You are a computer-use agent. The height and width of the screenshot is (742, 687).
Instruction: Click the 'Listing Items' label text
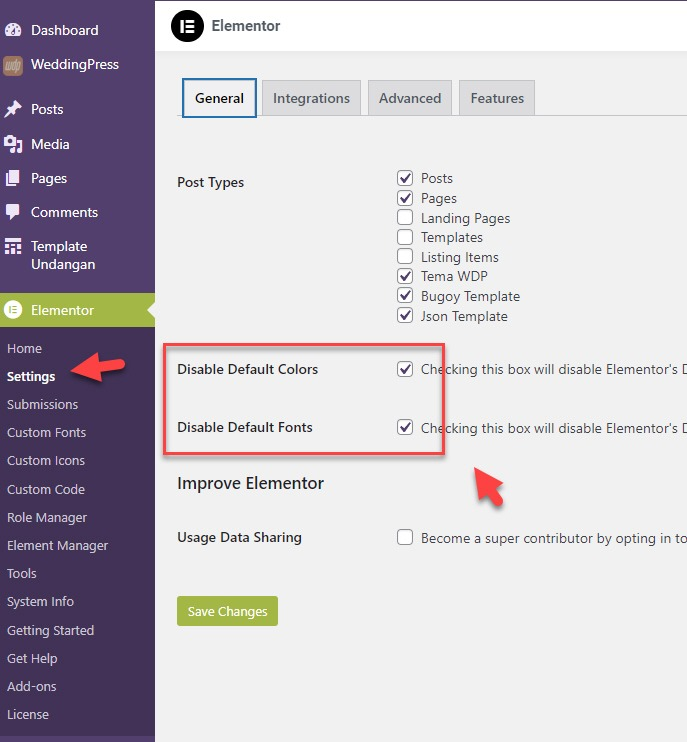[x=460, y=257]
